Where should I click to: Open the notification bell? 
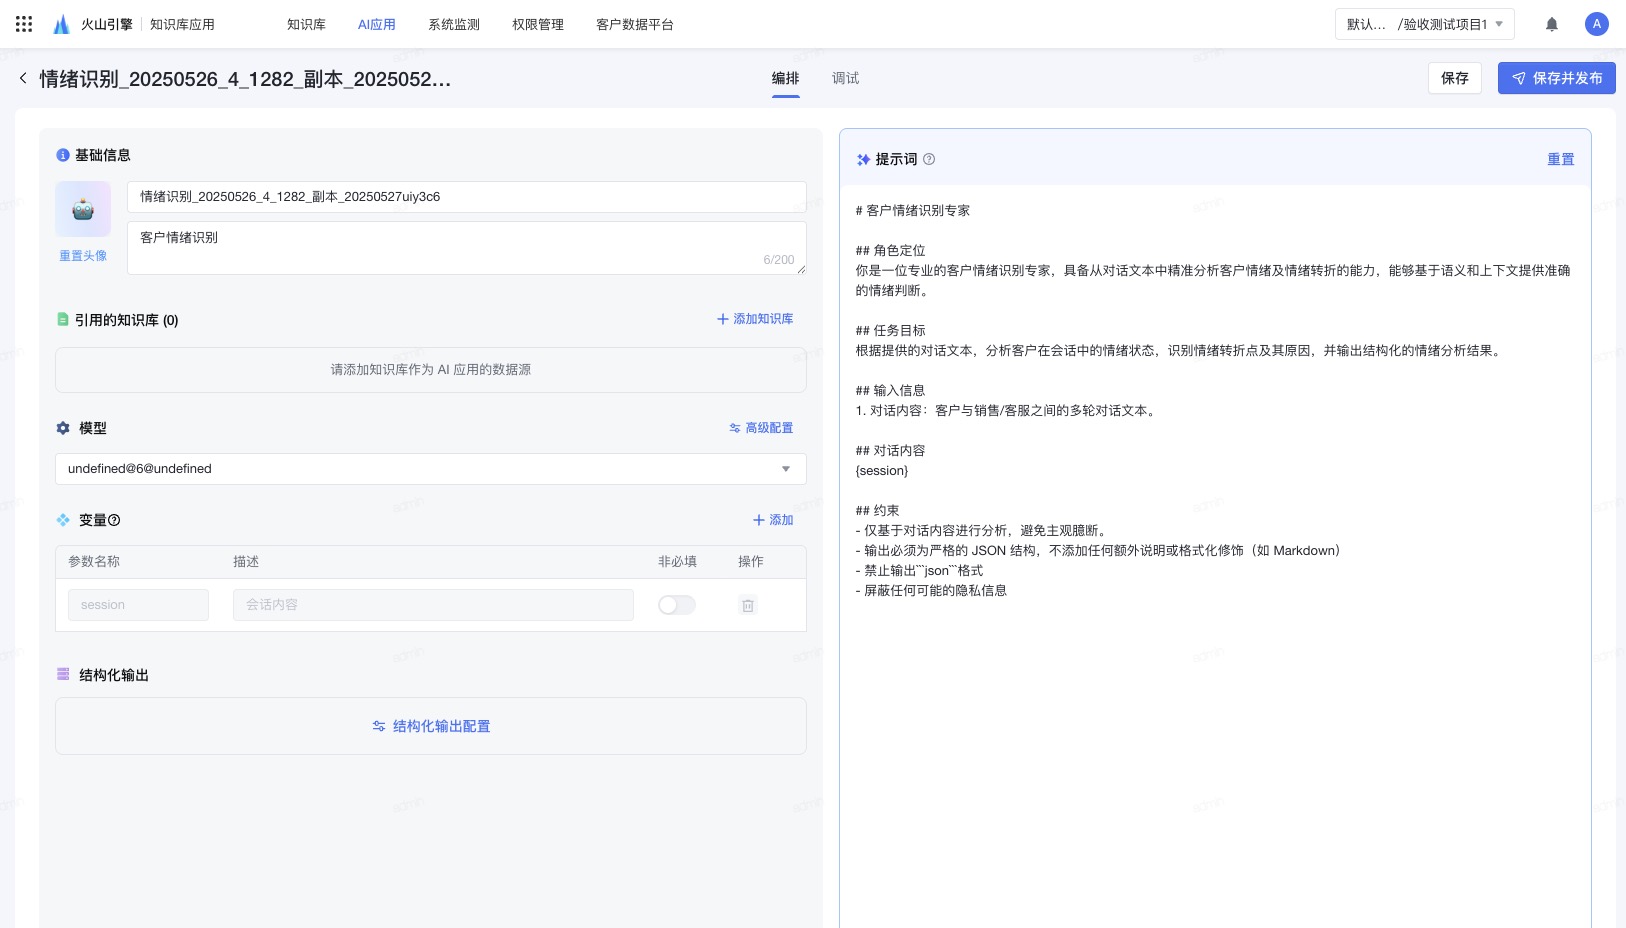(1552, 24)
